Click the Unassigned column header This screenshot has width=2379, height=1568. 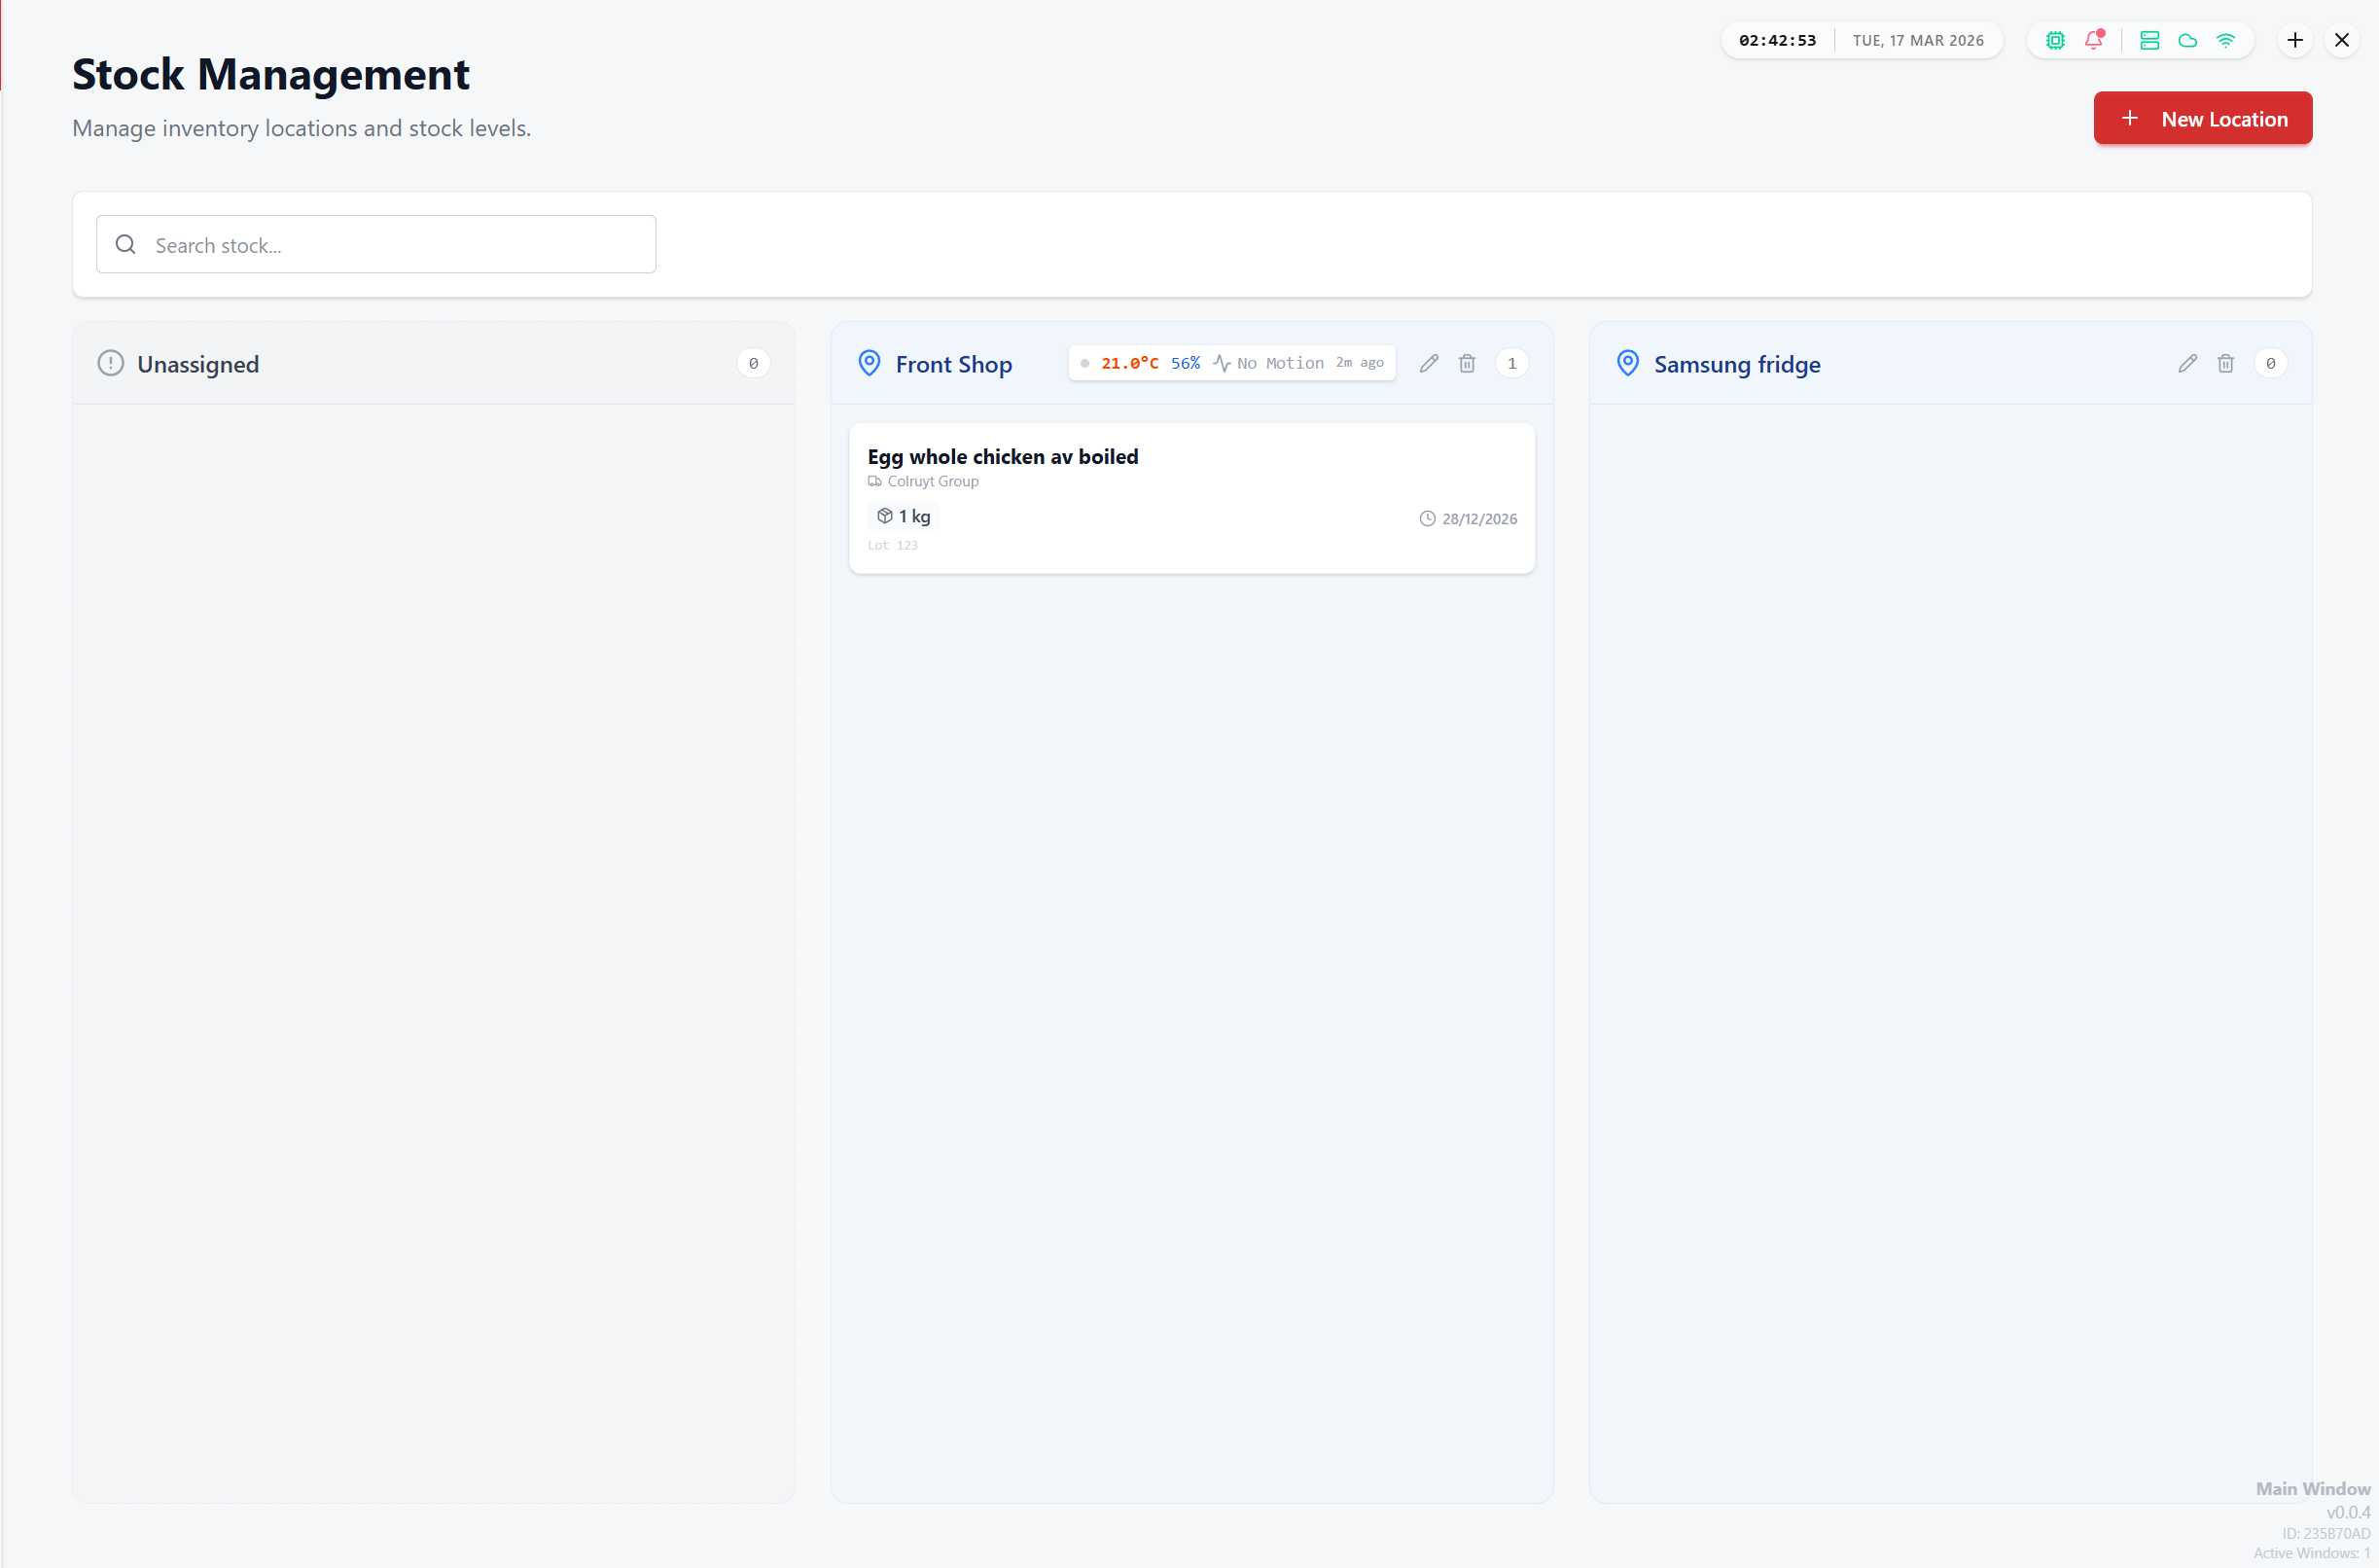[198, 364]
